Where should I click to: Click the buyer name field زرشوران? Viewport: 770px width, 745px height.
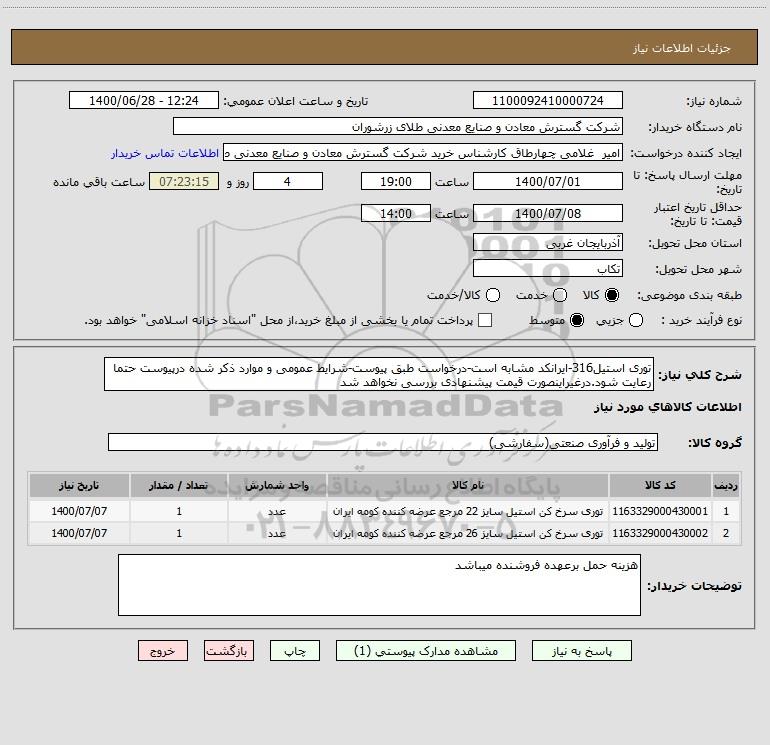398,126
